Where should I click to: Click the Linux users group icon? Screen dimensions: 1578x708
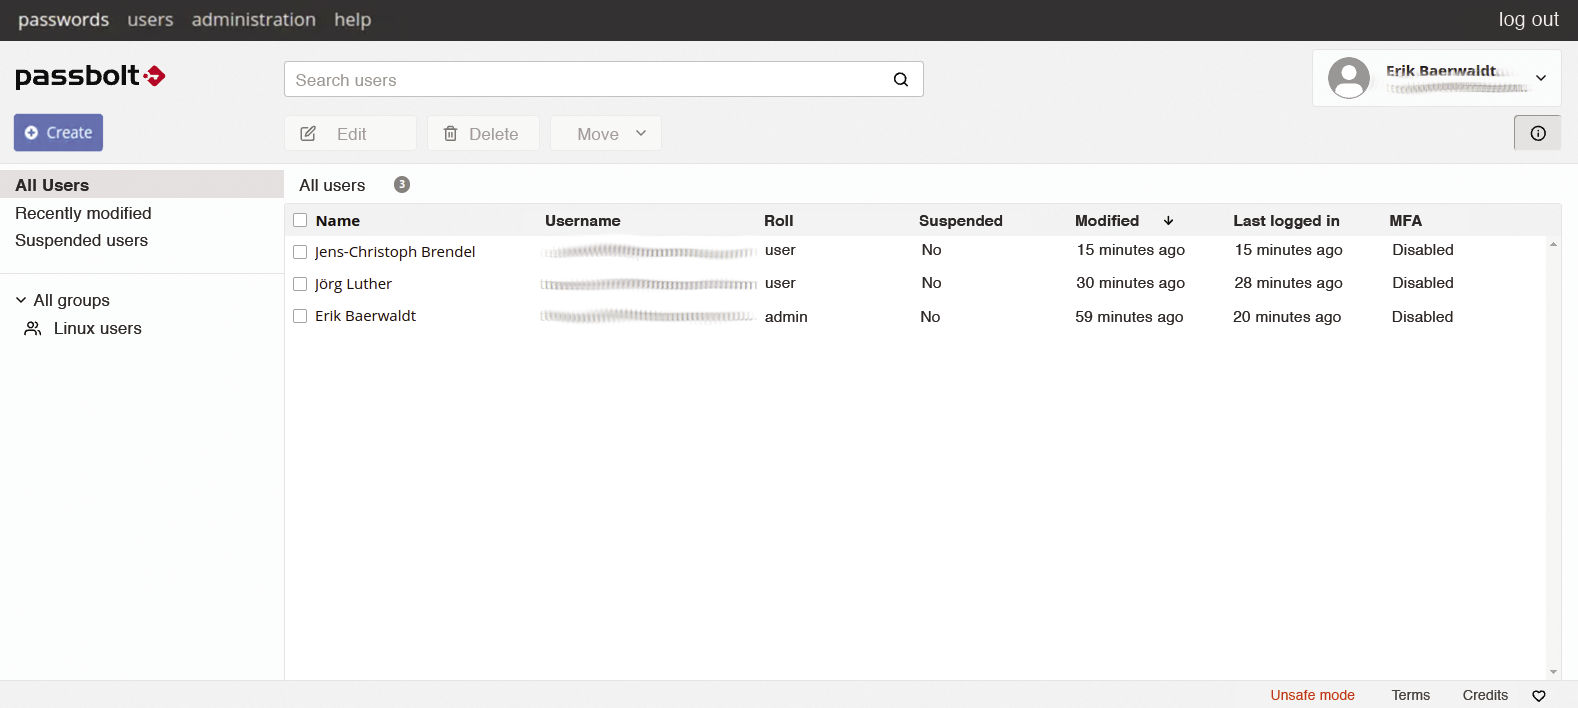(x=33, y=328)
